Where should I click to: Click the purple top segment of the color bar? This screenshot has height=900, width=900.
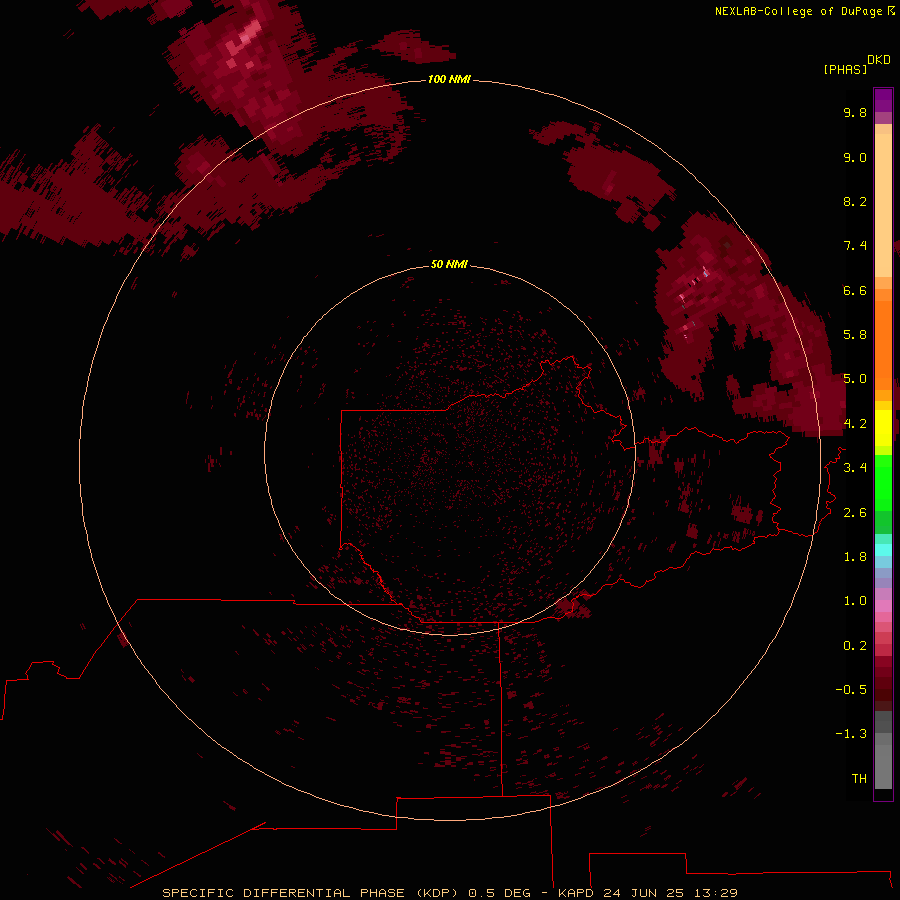pyautogui.click(x=883, y=100)
